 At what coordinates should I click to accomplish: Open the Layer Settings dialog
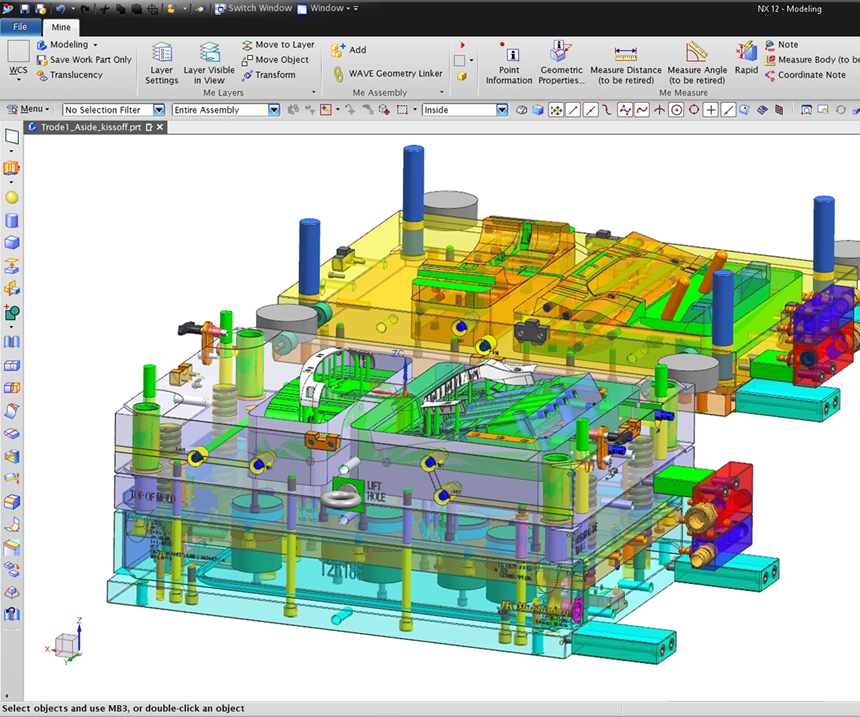click(161, 62)
